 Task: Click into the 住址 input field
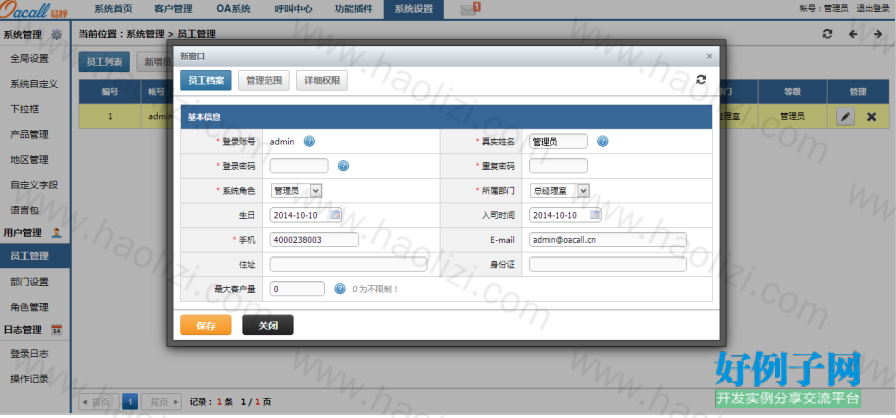coord(349,264)
